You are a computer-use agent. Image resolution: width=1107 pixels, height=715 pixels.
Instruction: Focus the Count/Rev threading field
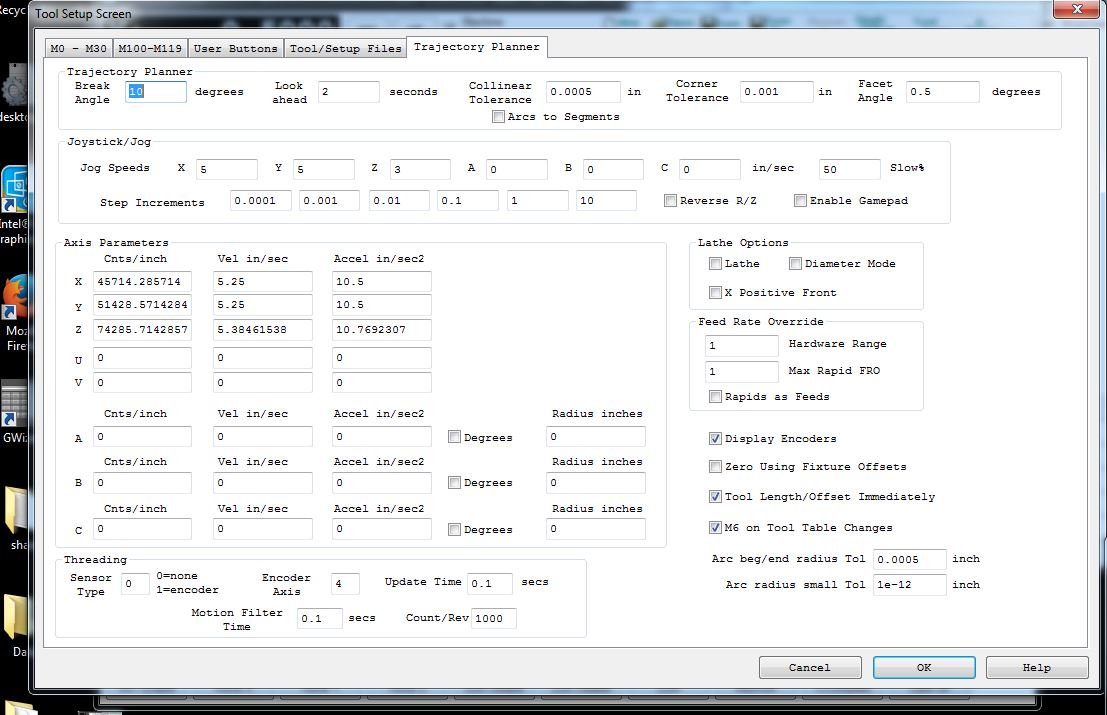pyautogui.click(x=494, y=619)
